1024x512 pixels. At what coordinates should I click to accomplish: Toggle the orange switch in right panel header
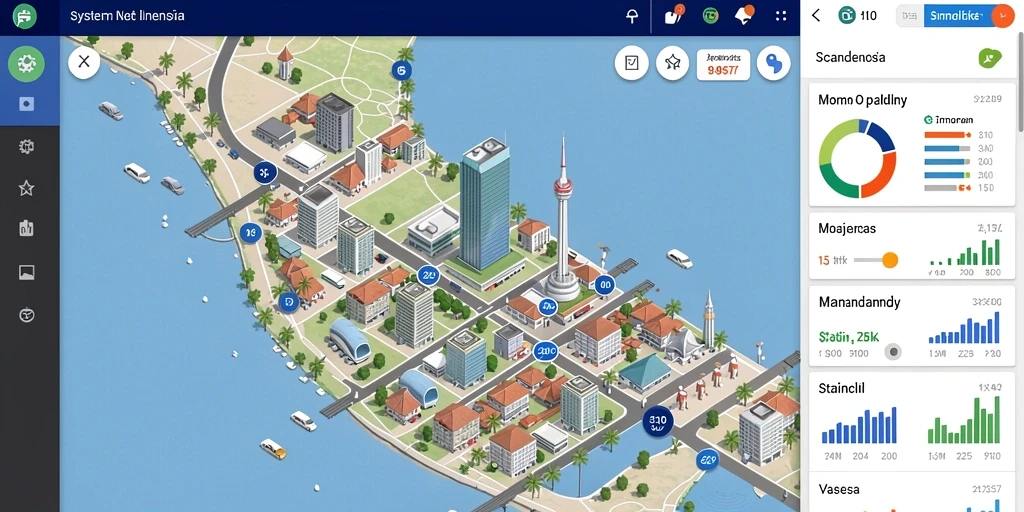click(1002, 16)
